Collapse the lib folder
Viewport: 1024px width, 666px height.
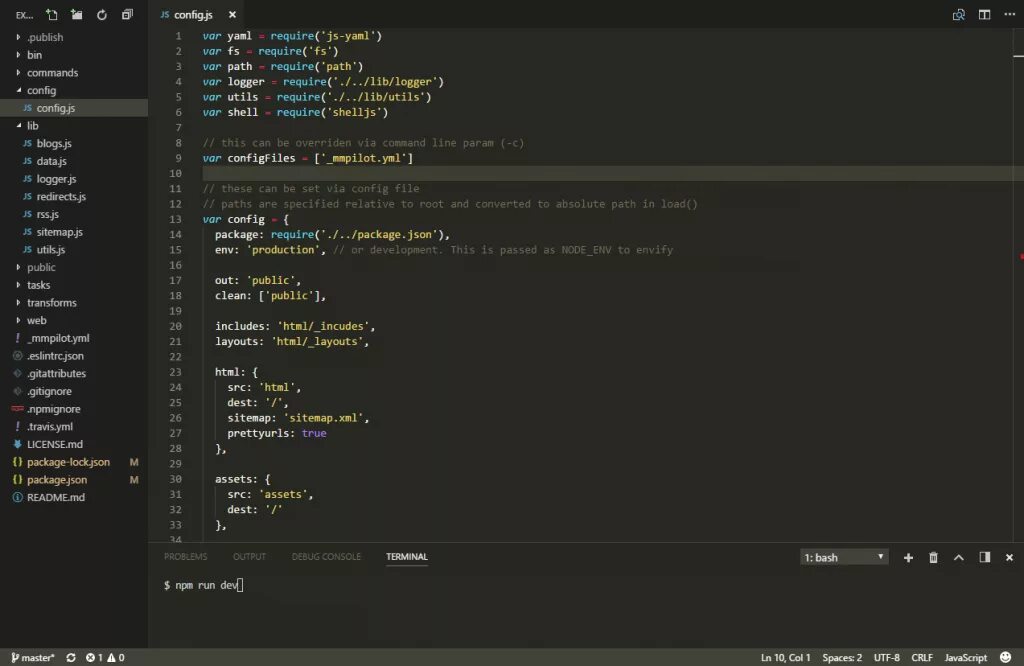74,125
